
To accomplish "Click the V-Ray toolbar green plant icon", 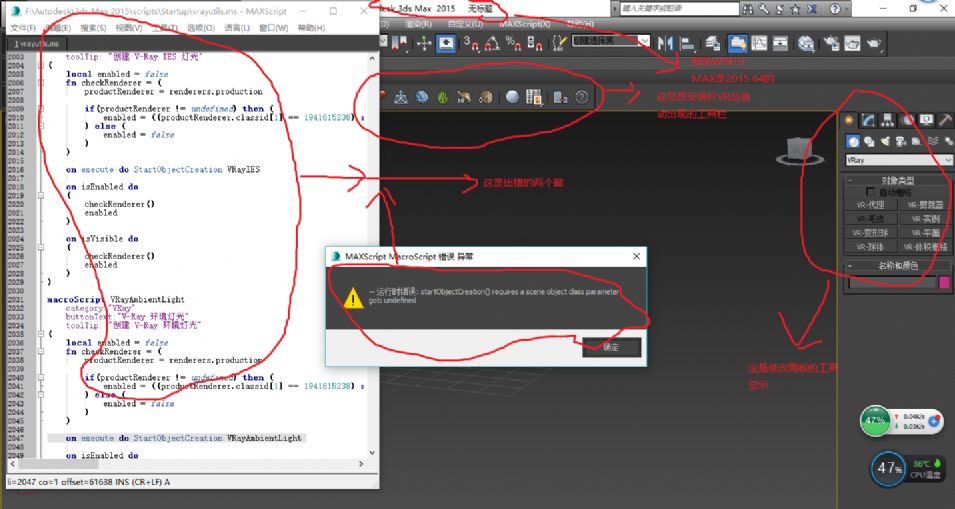I will 443,96.
